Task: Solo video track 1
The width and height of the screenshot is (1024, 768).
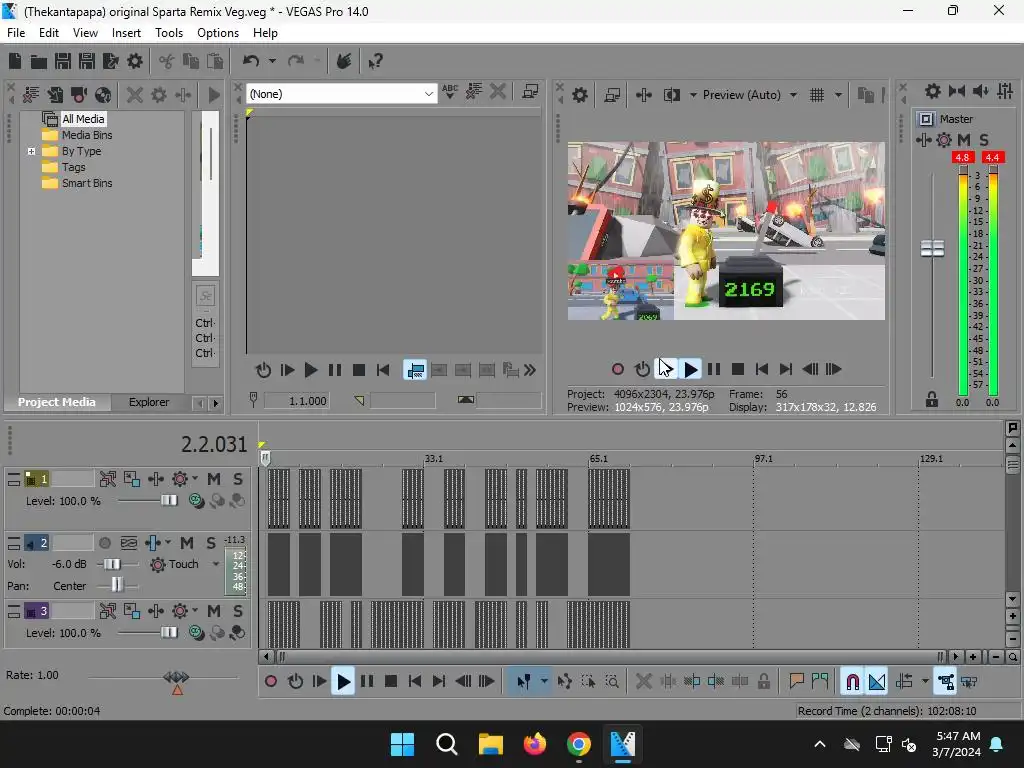Action: pyautogui.click(x=238, y=479)
